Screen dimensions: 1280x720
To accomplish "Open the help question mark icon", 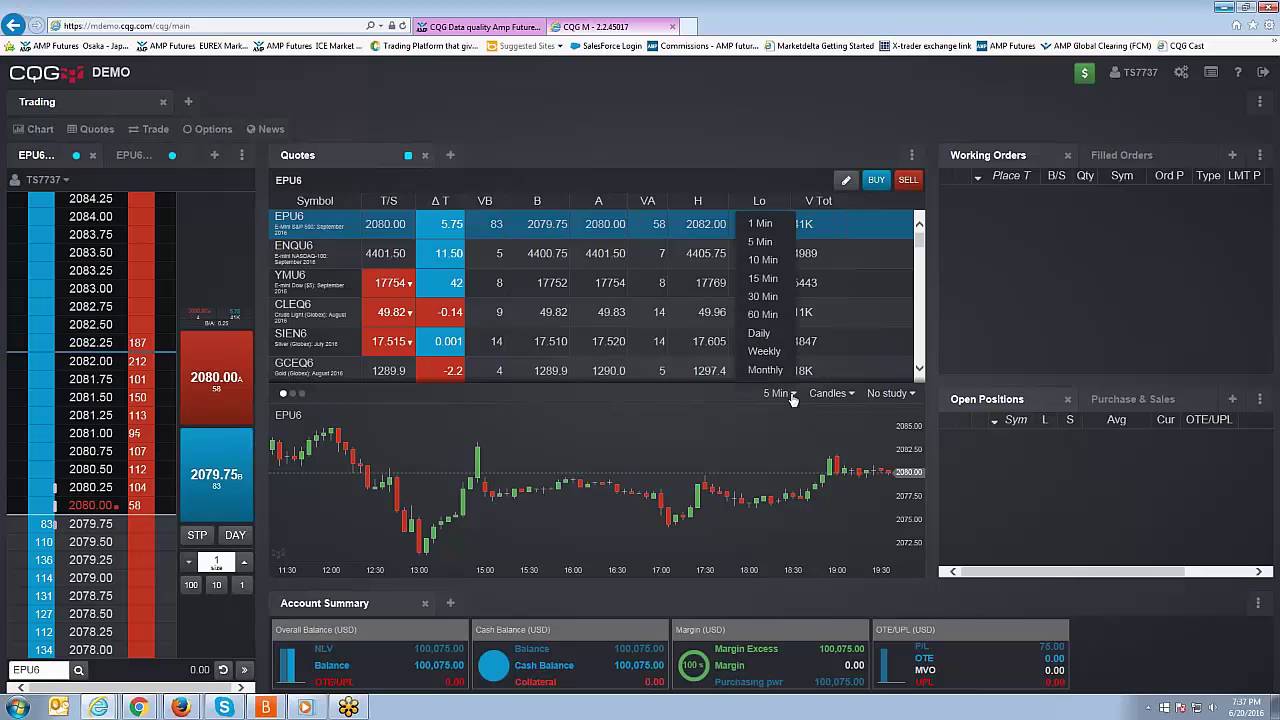I will (x=1237, y=72).
